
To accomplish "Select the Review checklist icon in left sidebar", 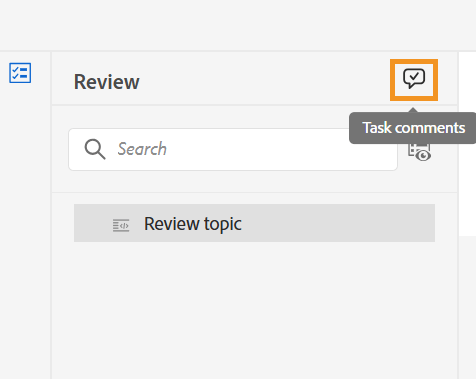I will (x=20, y=73).
